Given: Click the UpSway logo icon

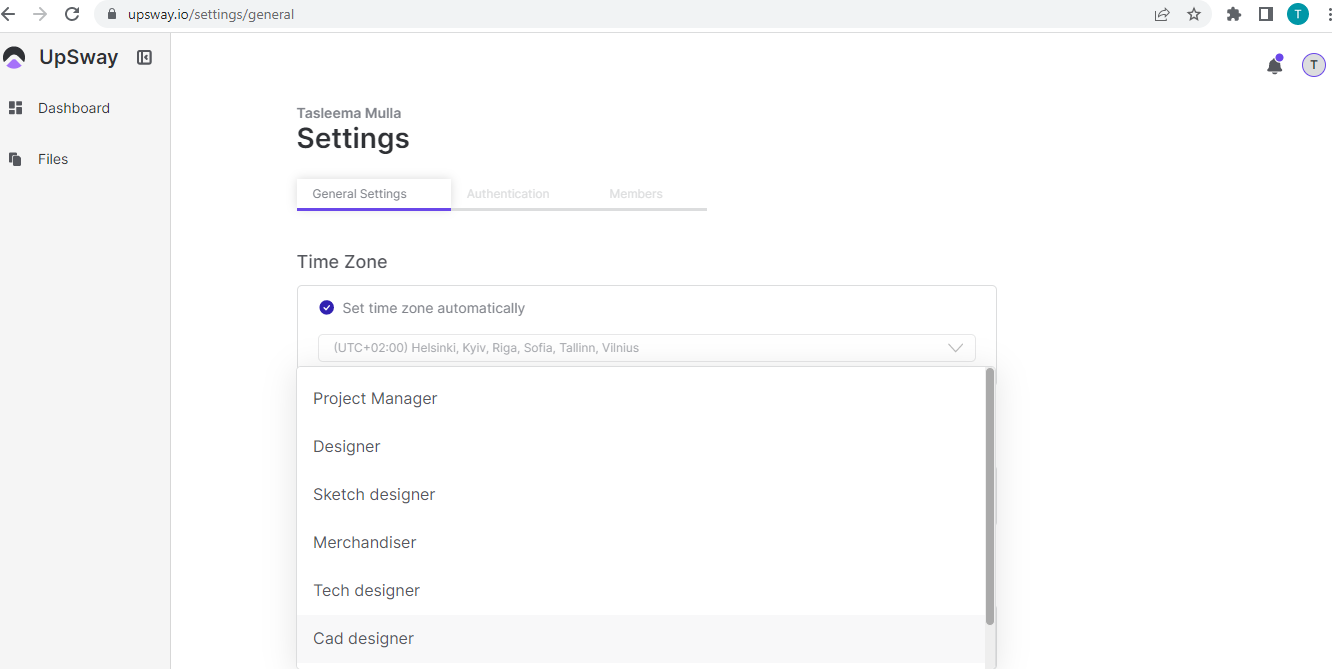Looking at the screenshot, I should [14, 58].
